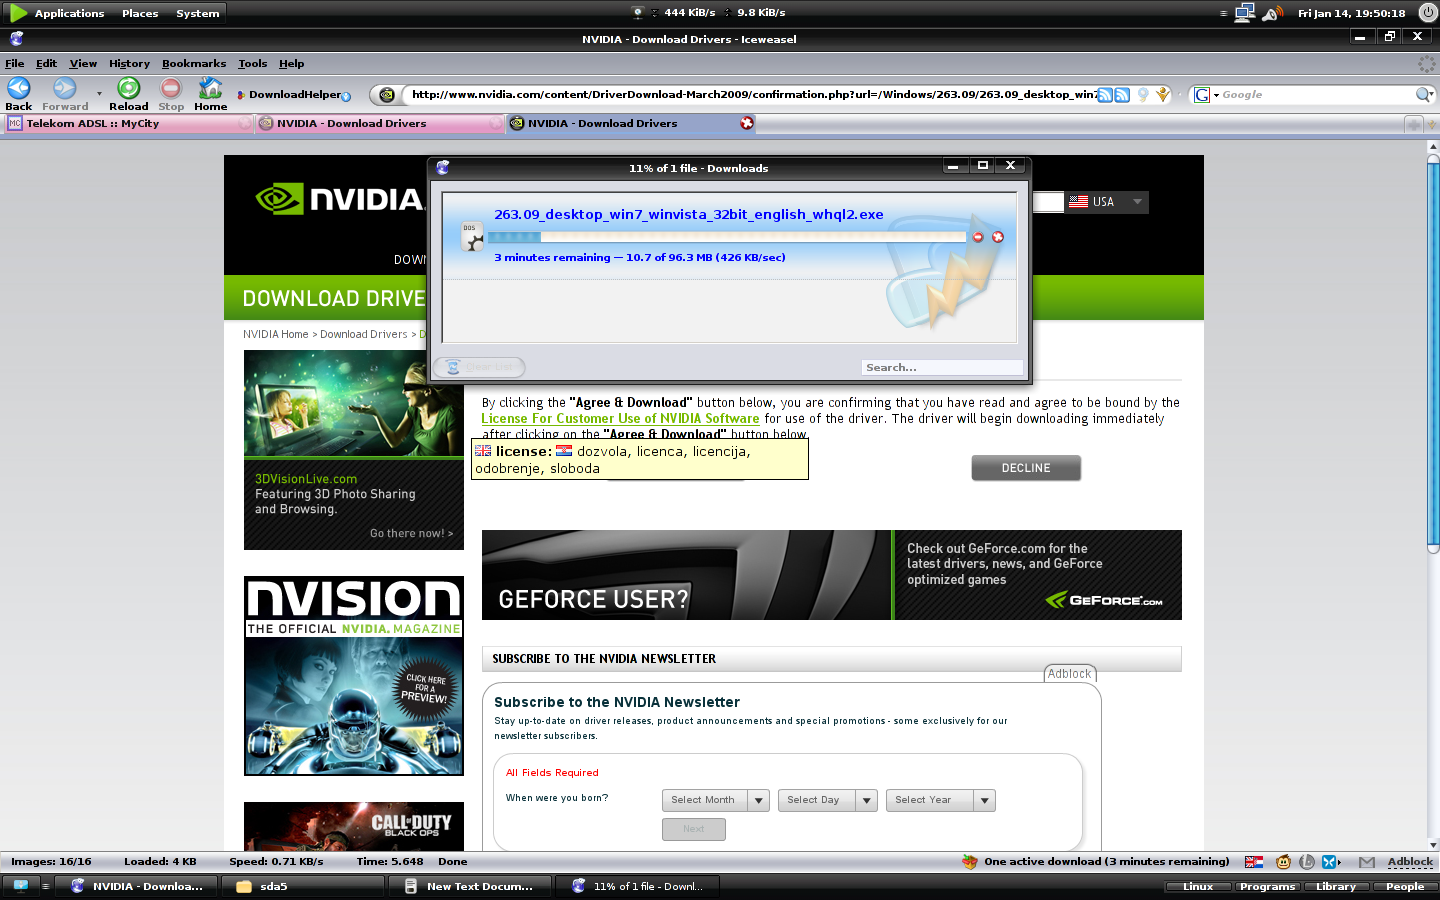The image size is (1440, 900).
Task: Click the light bulb icon in the address bar
Action: pos(1143,95)
